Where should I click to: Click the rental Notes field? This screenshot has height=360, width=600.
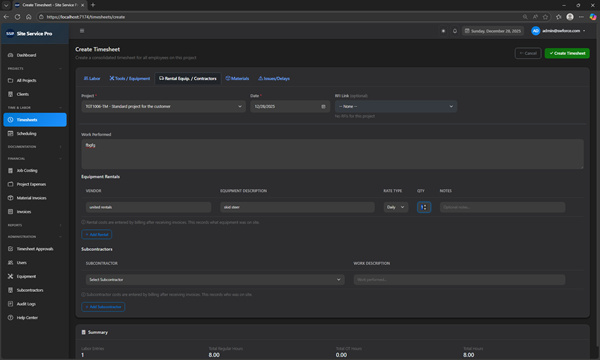point(502,207)
